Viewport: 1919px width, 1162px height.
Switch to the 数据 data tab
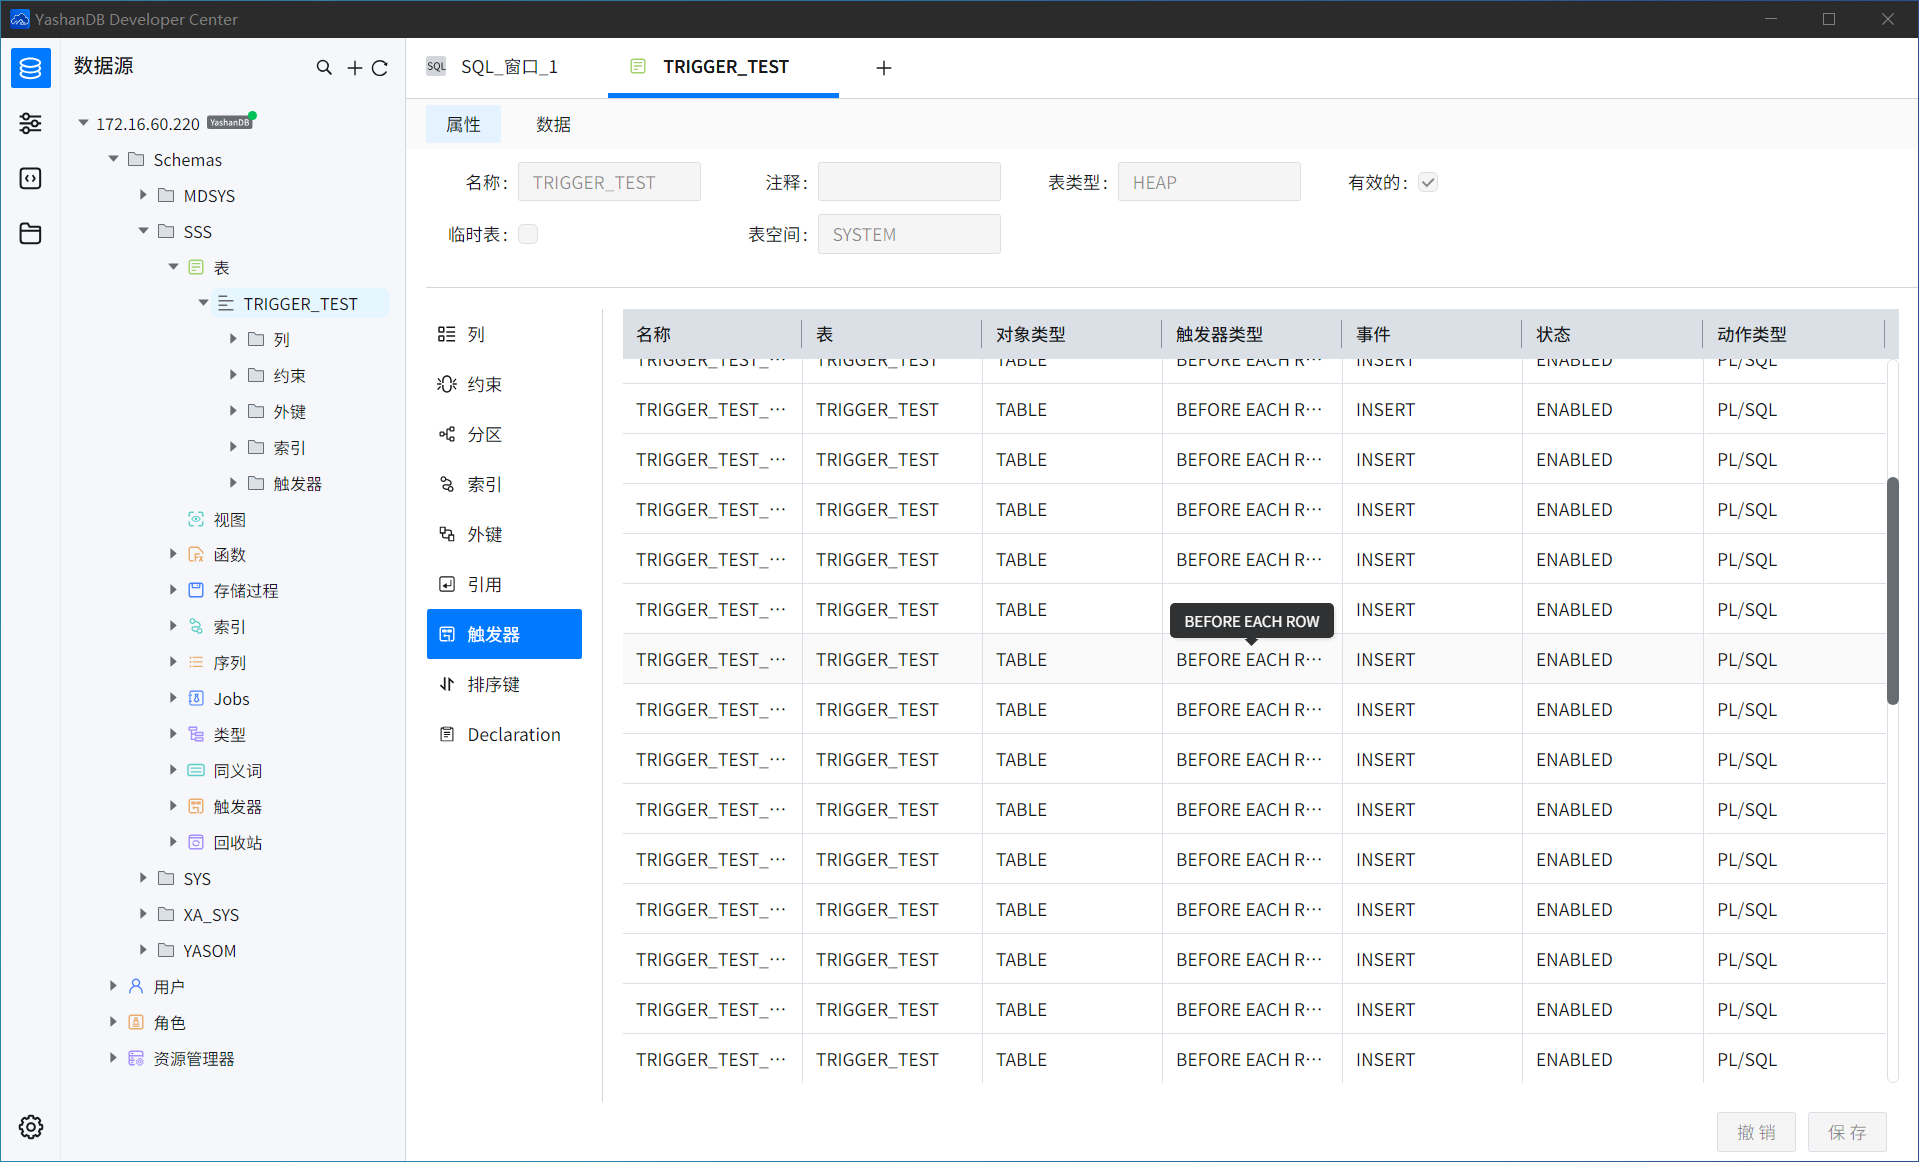(x=553, y=124)
